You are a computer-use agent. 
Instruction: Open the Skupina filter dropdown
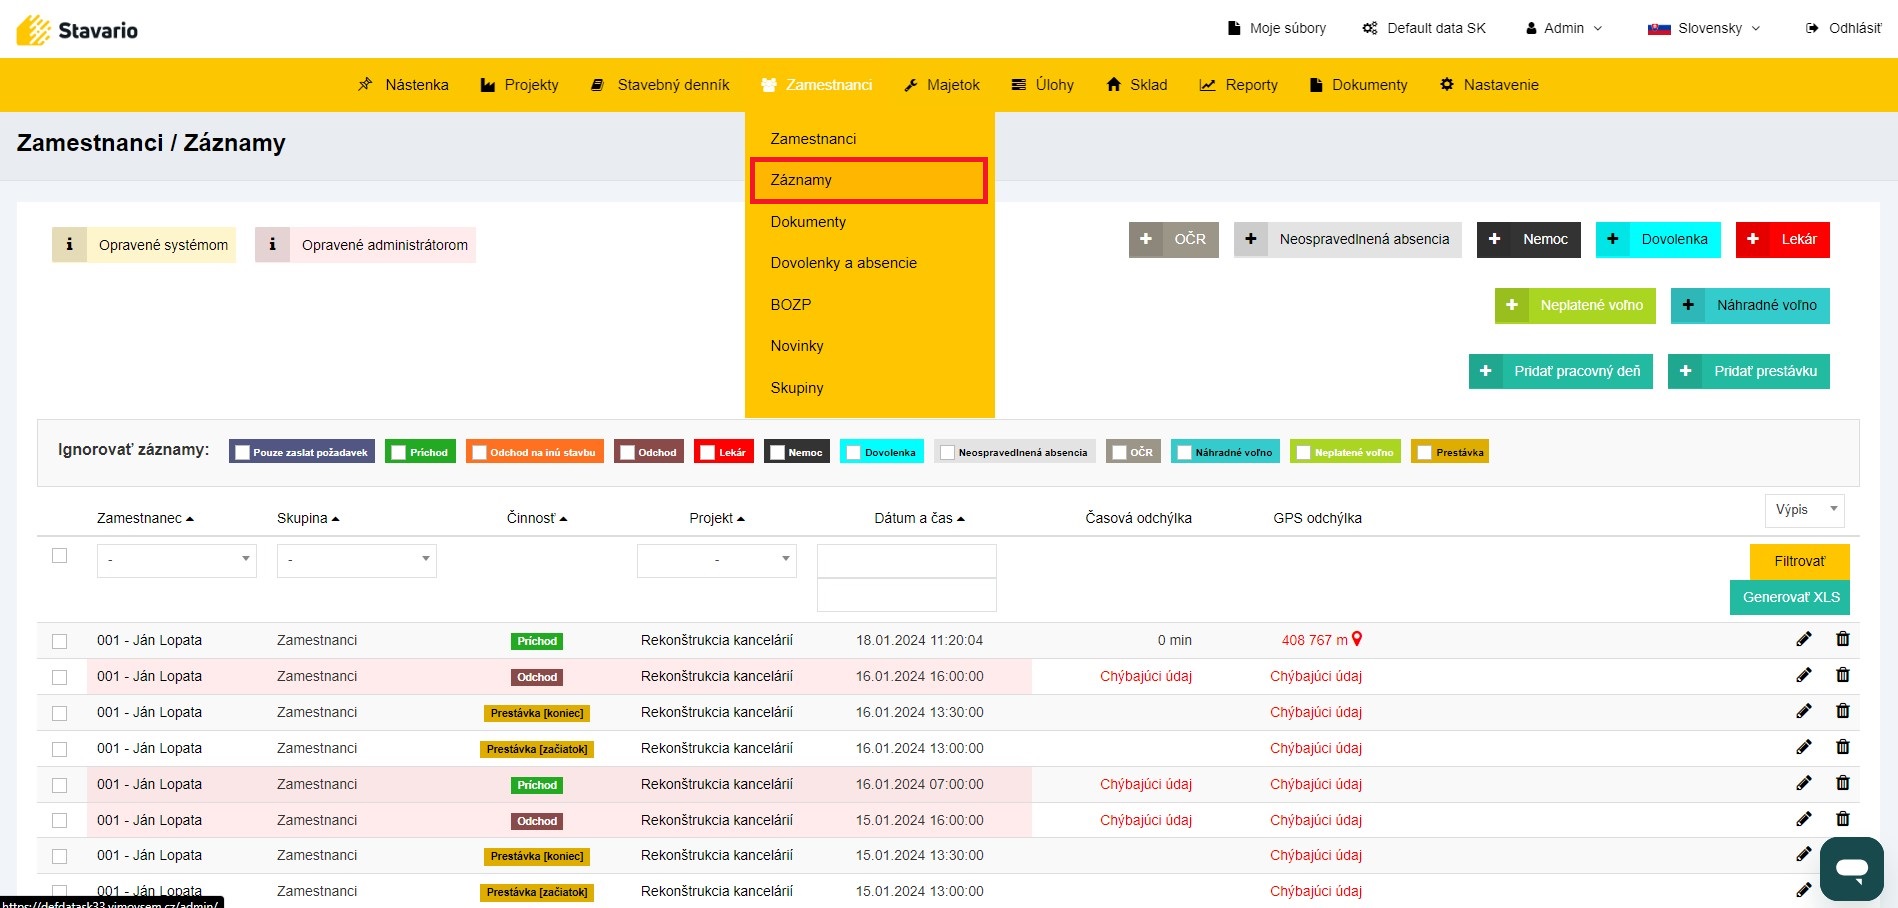pos(357,560)
